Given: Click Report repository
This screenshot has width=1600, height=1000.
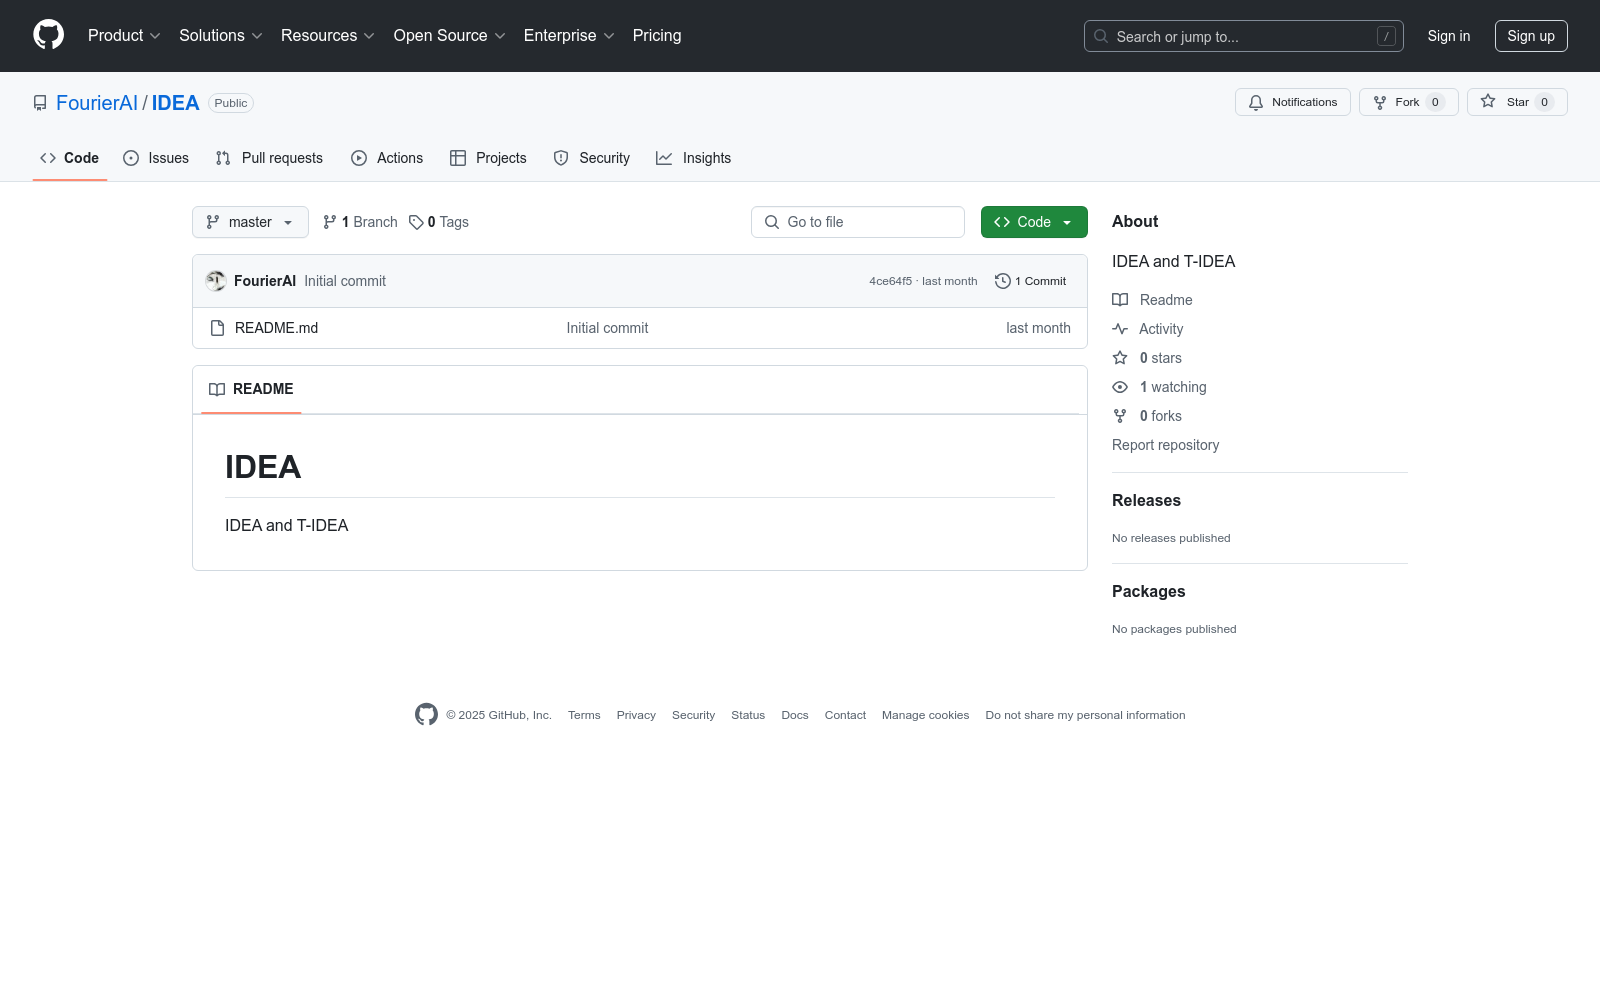Looking at the screenshot, I should point(1166,445).
